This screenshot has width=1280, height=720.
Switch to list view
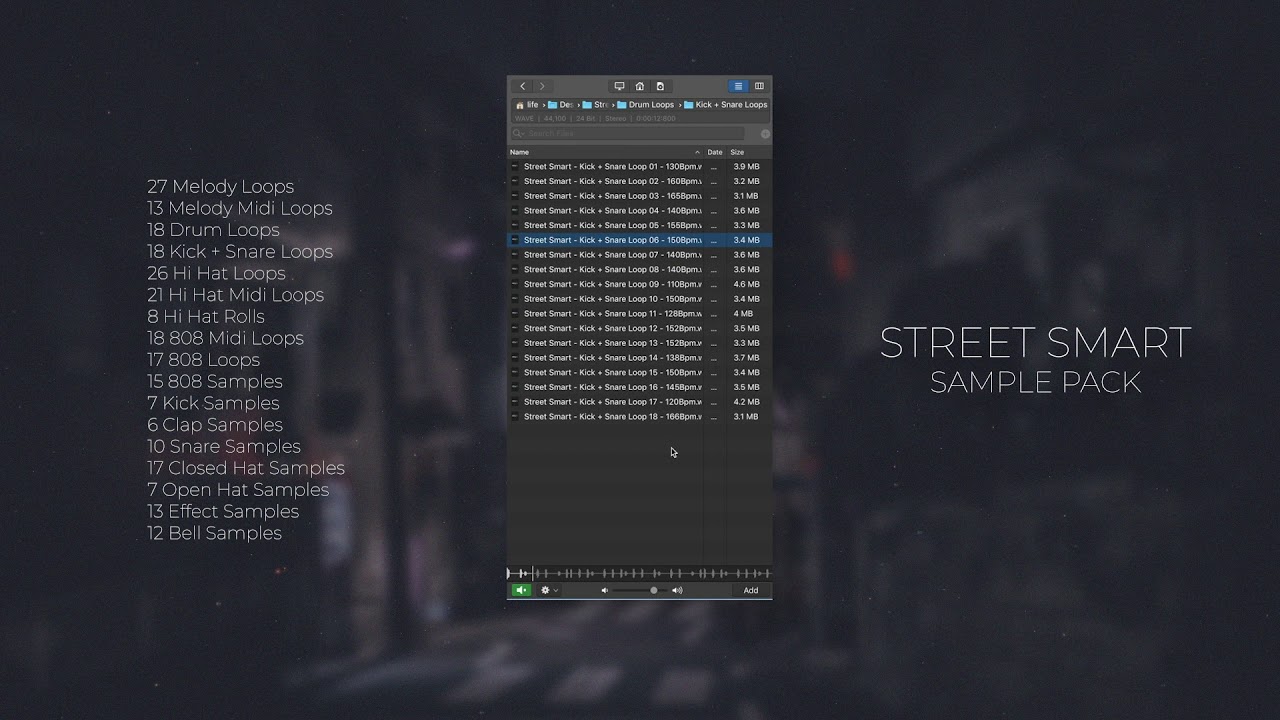tap(738, 86)
